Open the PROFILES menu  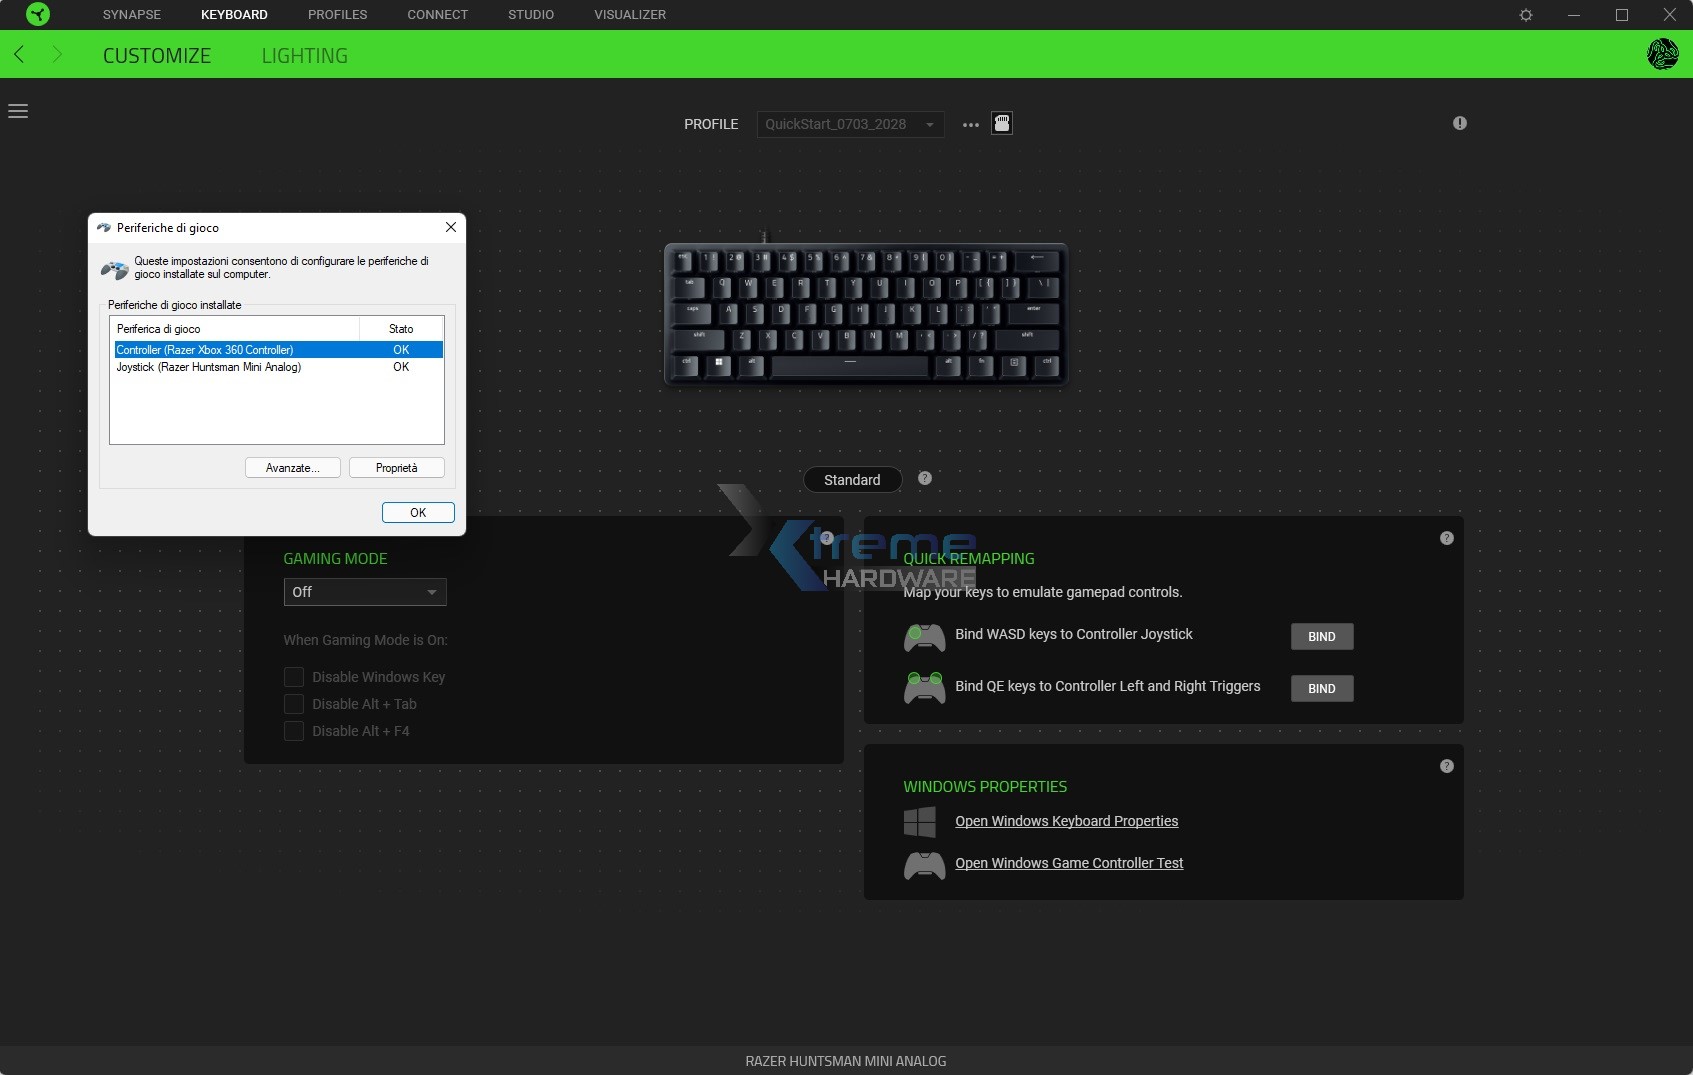coord(337,14)
